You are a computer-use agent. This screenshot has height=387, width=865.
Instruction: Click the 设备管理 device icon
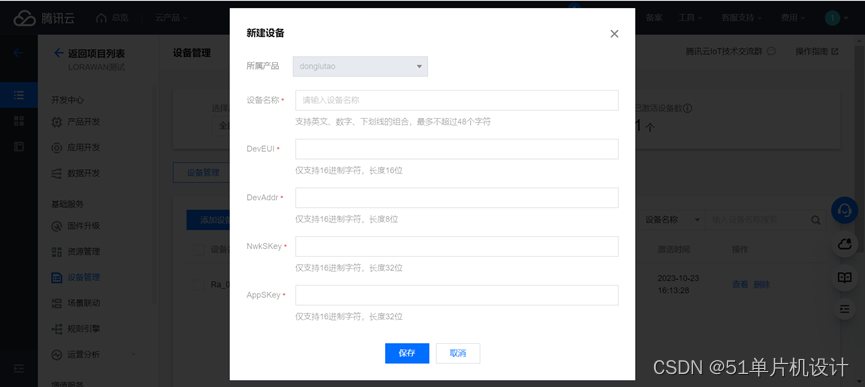(x=56, y=277)
